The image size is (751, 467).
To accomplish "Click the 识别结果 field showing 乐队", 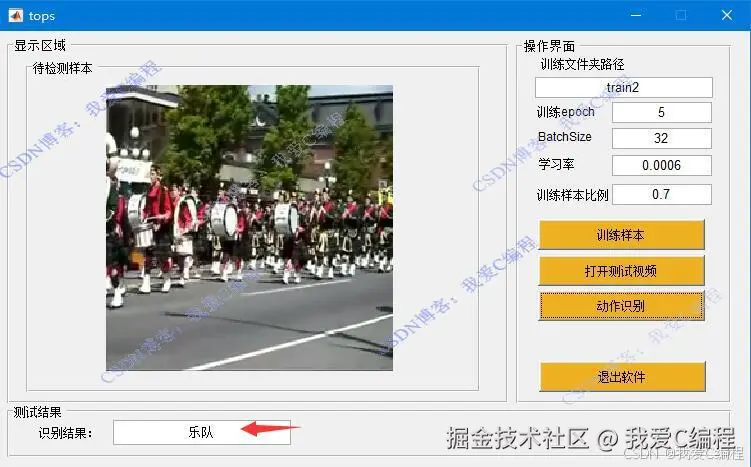I will [x=202, y=433].
